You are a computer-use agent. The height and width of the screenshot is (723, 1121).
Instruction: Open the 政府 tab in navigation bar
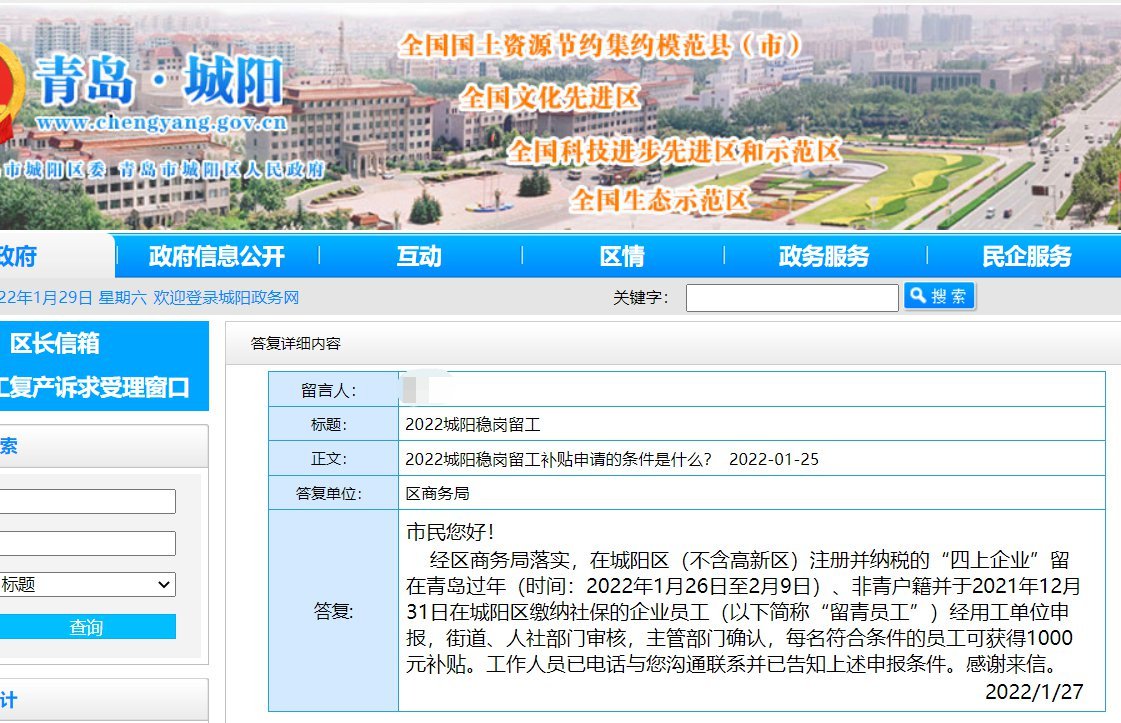click(x=20, y=257)
